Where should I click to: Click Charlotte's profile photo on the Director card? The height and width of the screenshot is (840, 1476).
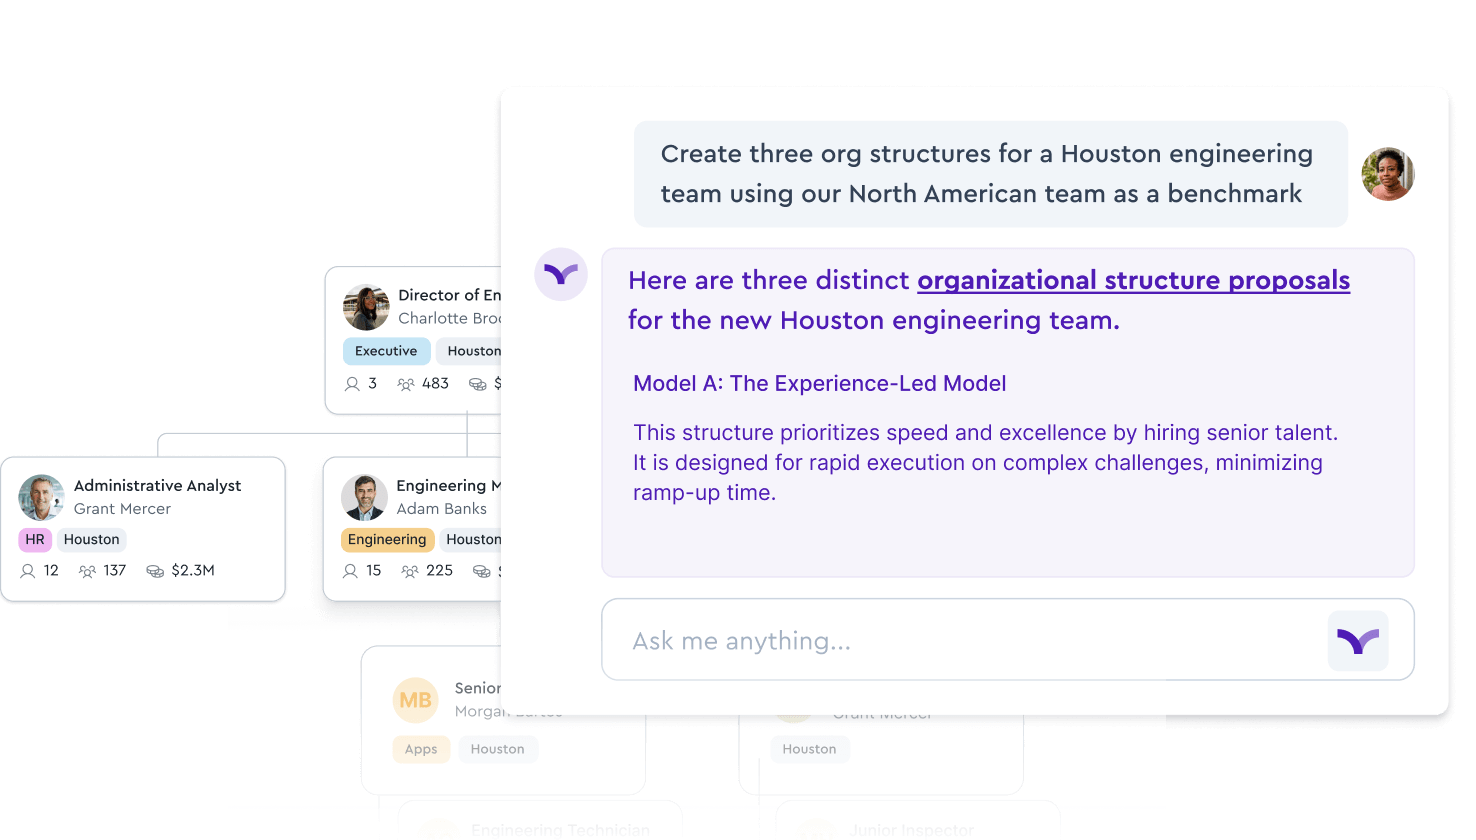pos(366,308)
